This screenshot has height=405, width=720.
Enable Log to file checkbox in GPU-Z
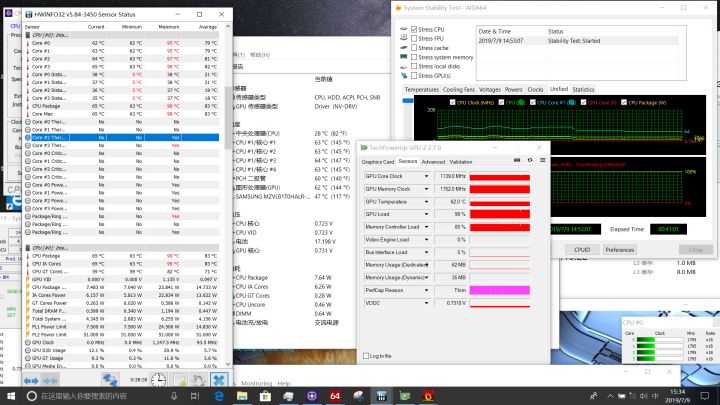tap(366, 356)
